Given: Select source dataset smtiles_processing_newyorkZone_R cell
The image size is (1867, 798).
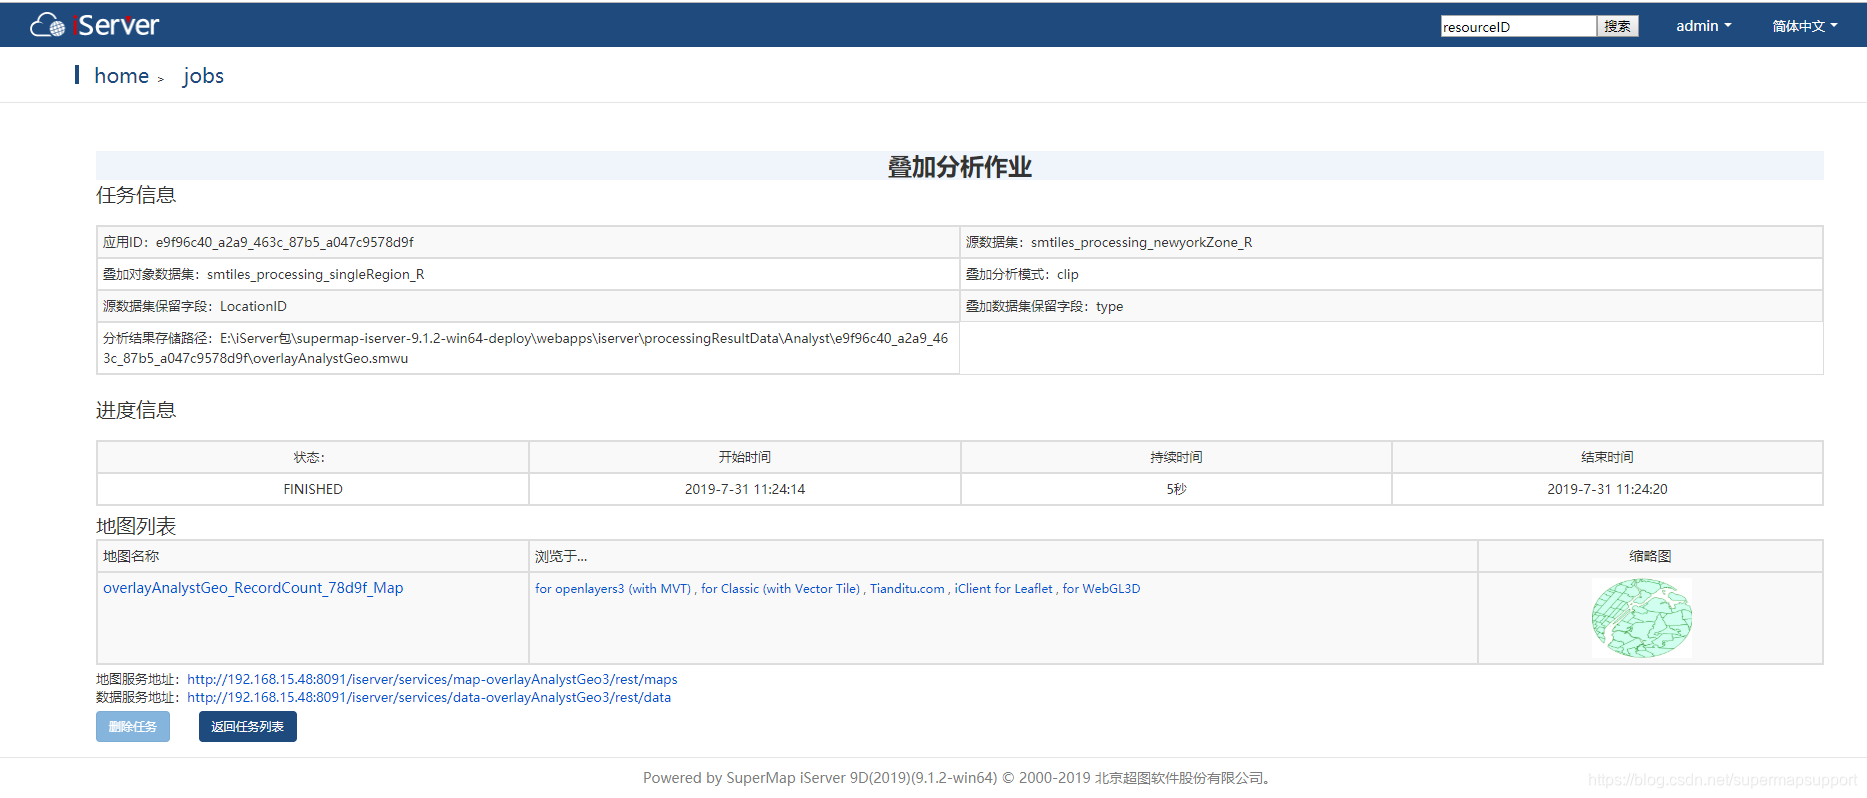Looking at the screenshot, I should pyautogui.click(x=1391, y=242).
